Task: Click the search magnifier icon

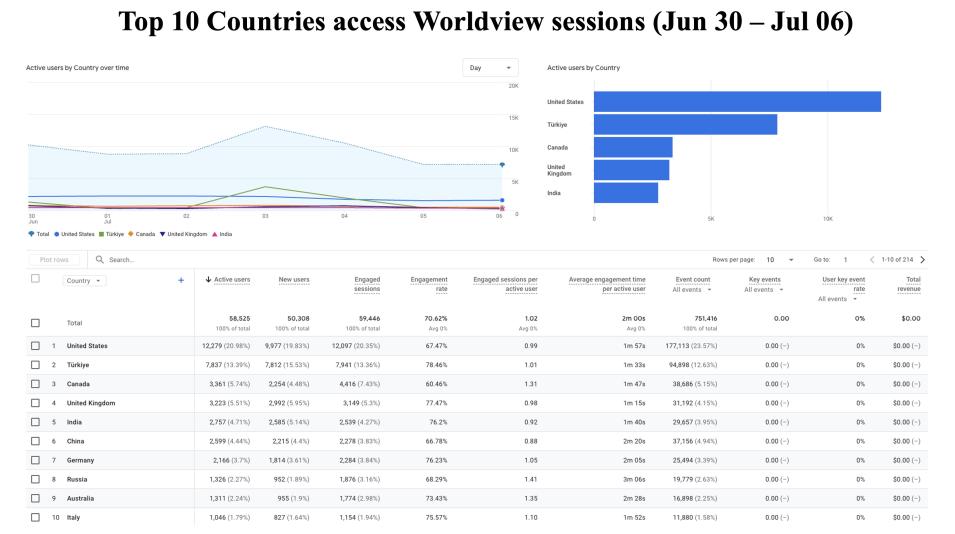Action: (99, 259)
